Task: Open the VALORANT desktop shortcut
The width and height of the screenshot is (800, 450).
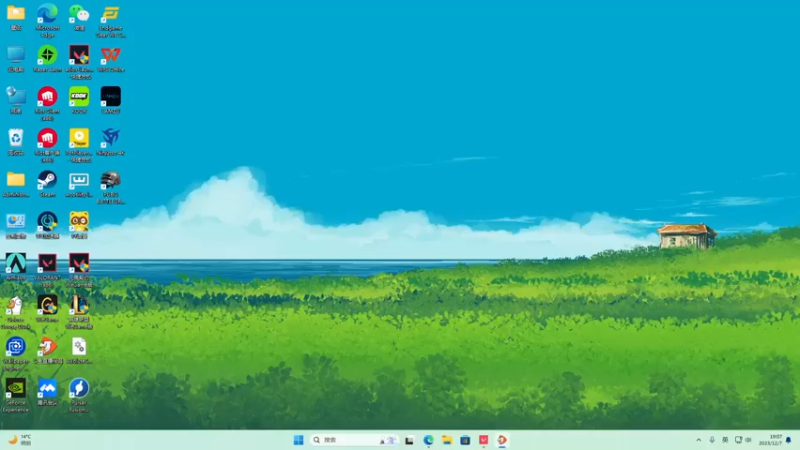Action: click(x=47, y=270)
